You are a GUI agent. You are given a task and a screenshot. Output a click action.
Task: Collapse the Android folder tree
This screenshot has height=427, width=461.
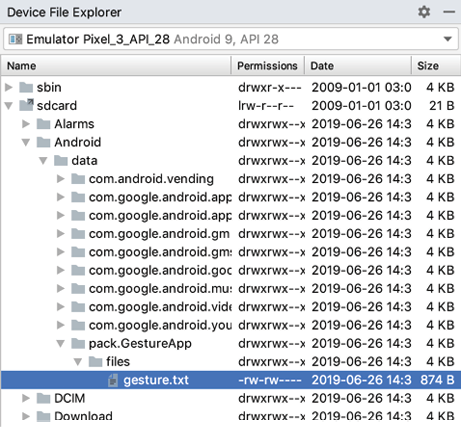coord(26,143)
